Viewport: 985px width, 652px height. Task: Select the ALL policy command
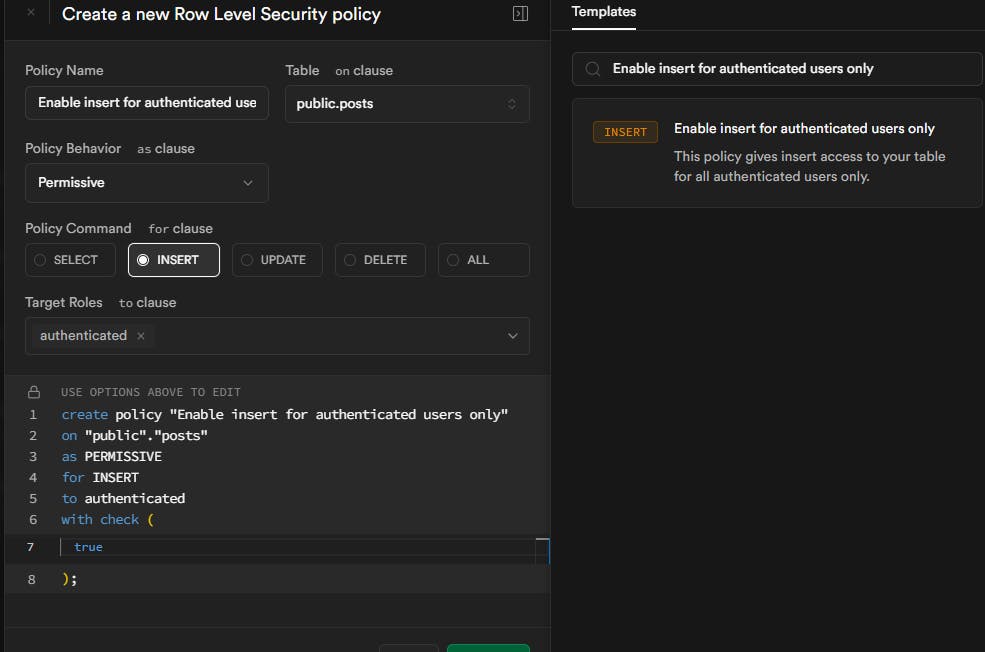(484, 260)
